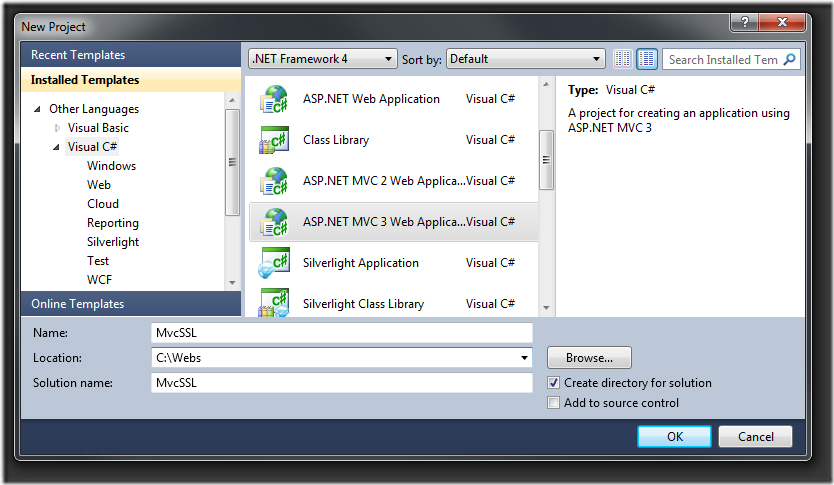The width and height of the screenshot is (834, 485).
Task: Click the ASP.NET Web Application template icon
Action: point(274,99)
